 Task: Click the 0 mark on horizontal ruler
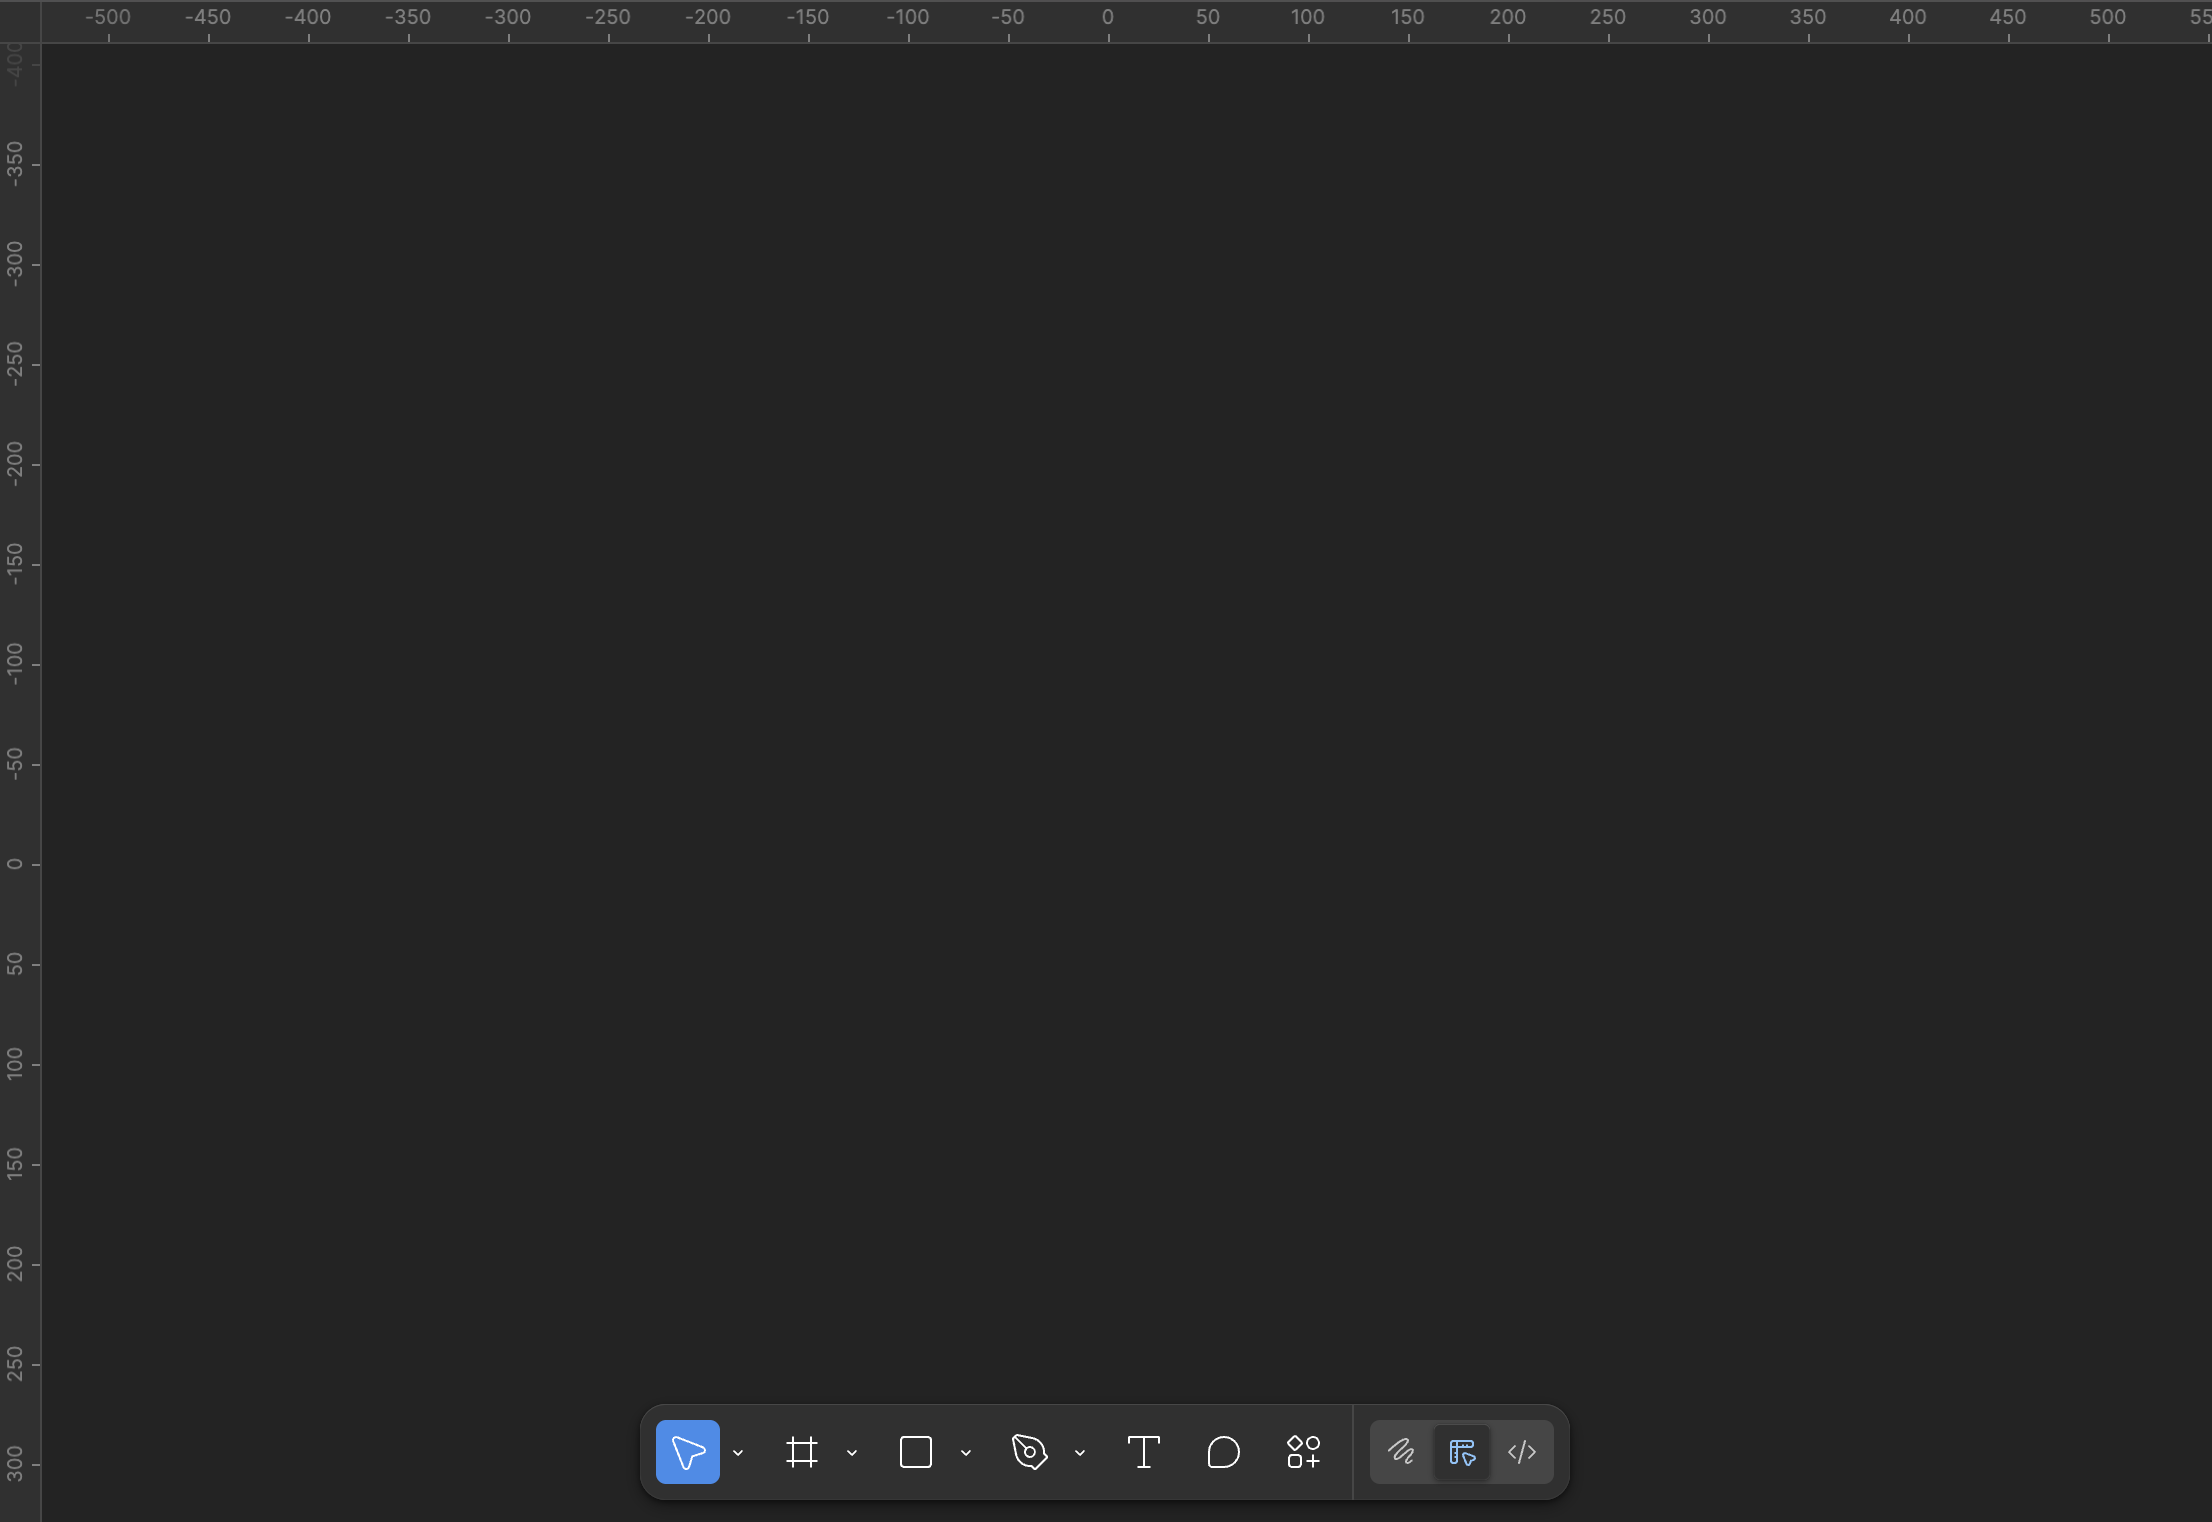1107,18
